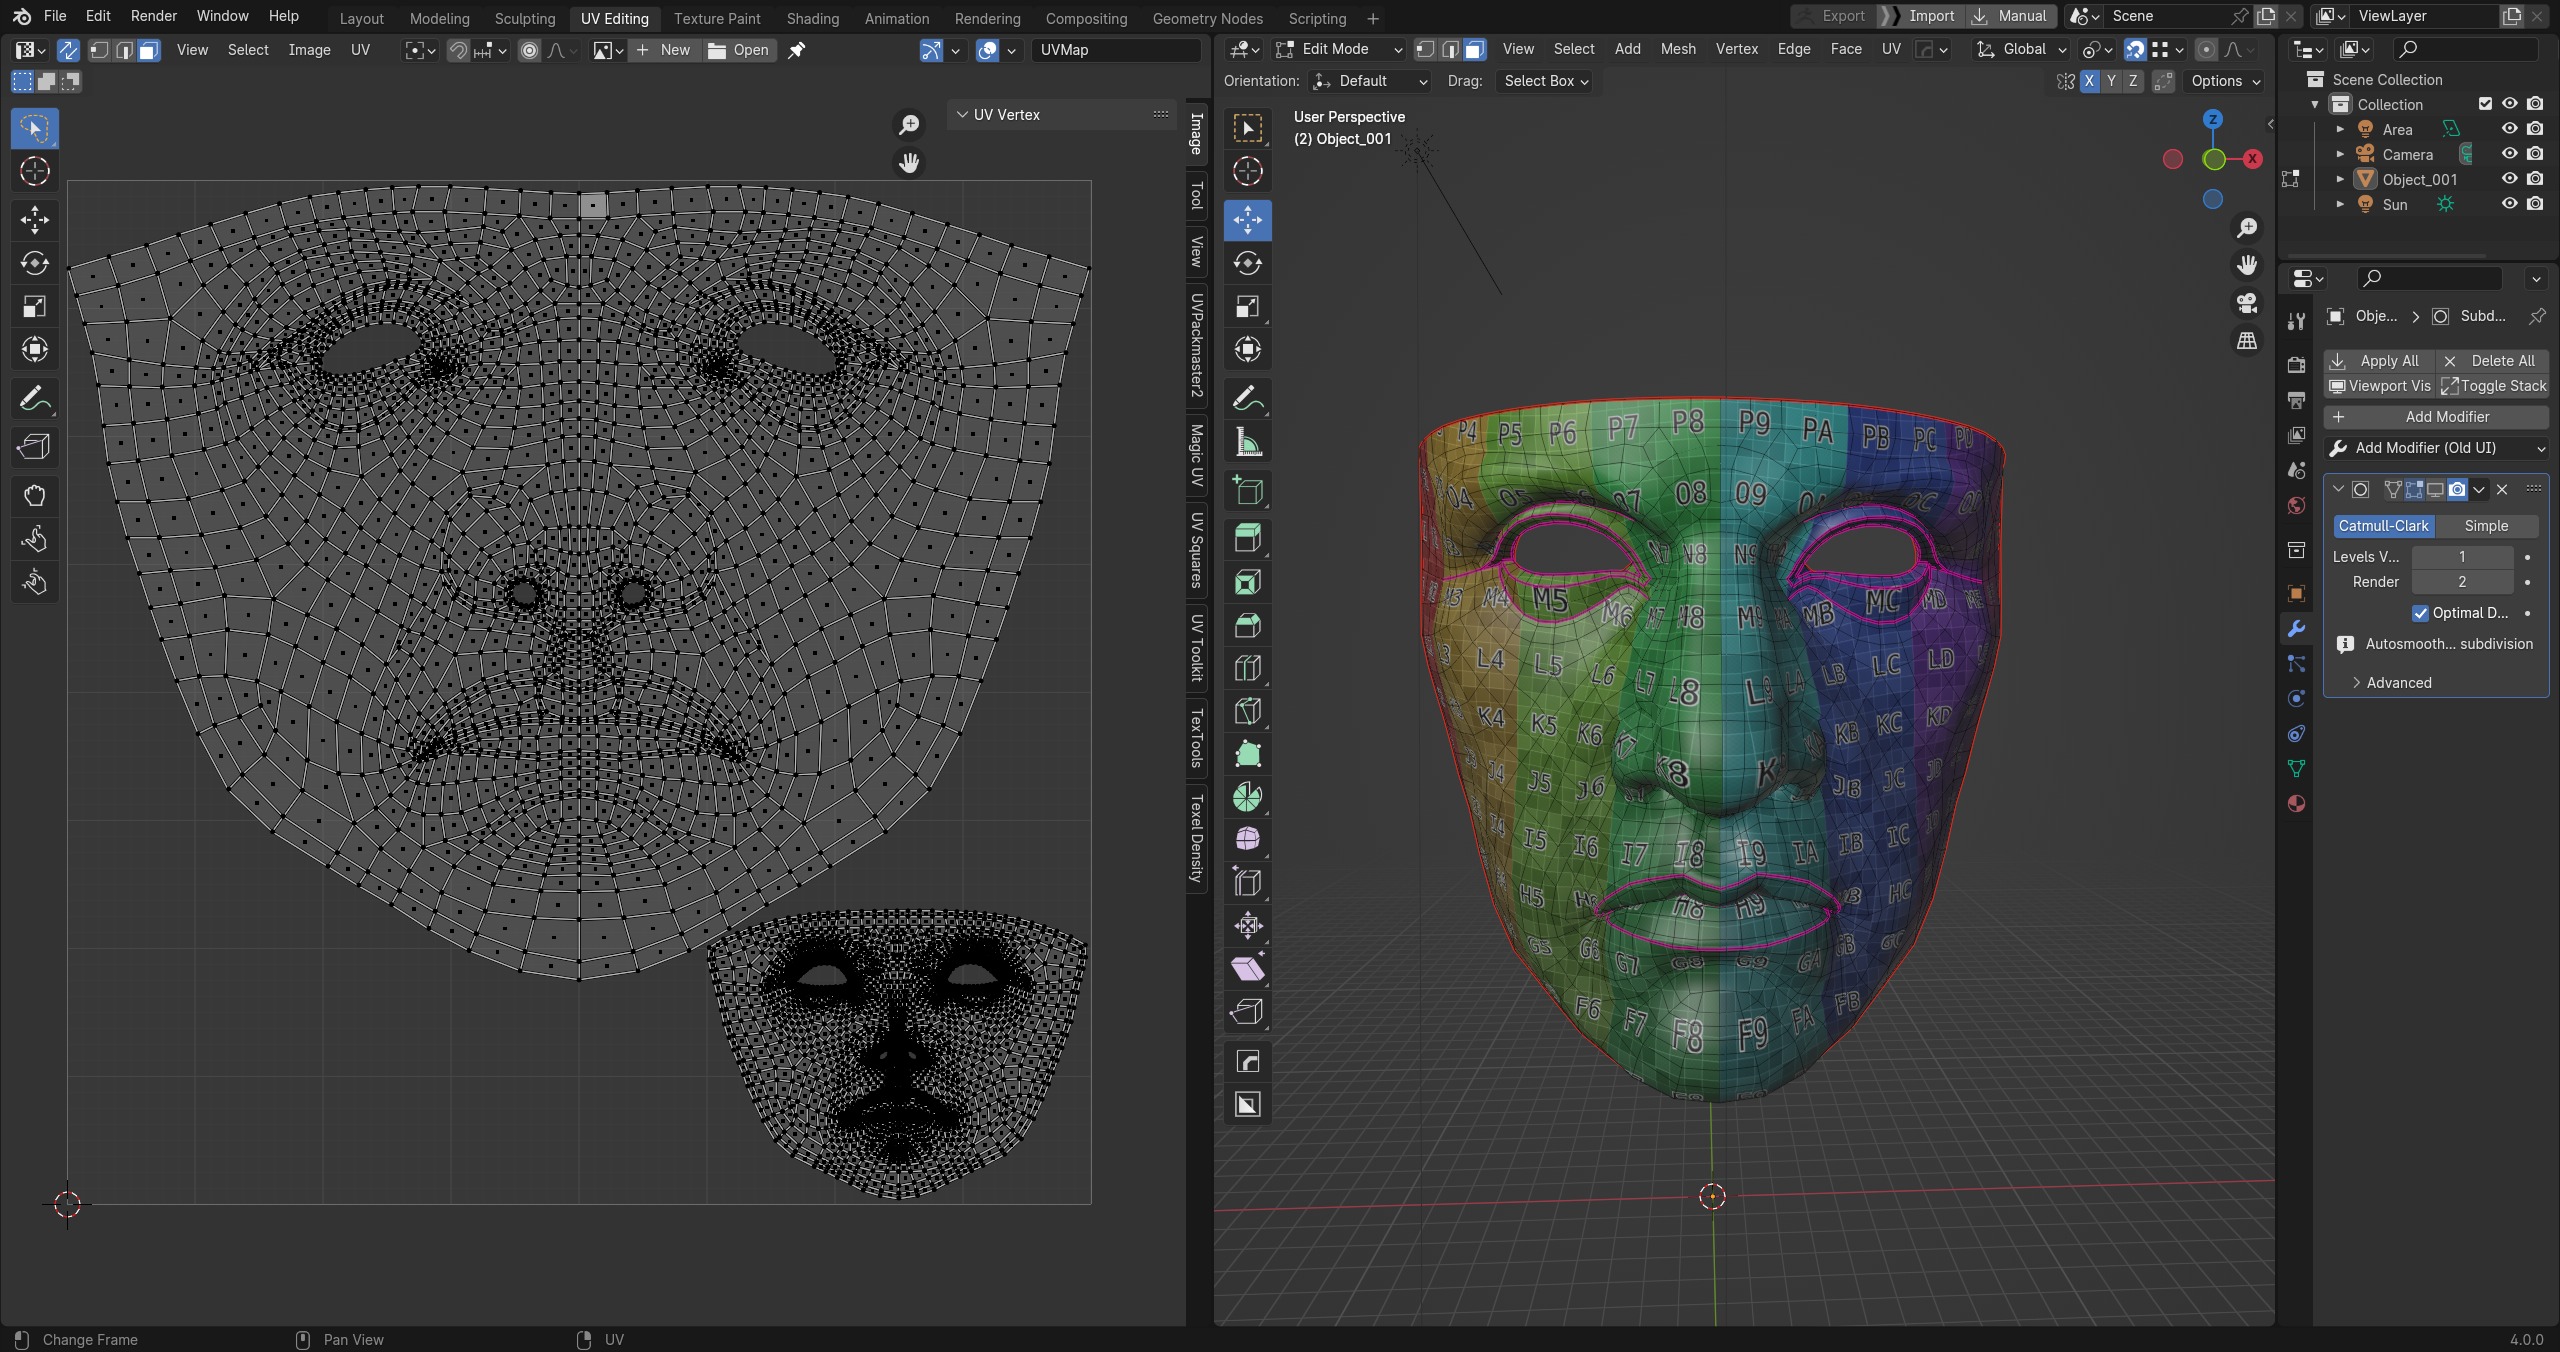Screen dimensions: 2560x1352
Task: Open the File menu
Action: pos(55,16)
